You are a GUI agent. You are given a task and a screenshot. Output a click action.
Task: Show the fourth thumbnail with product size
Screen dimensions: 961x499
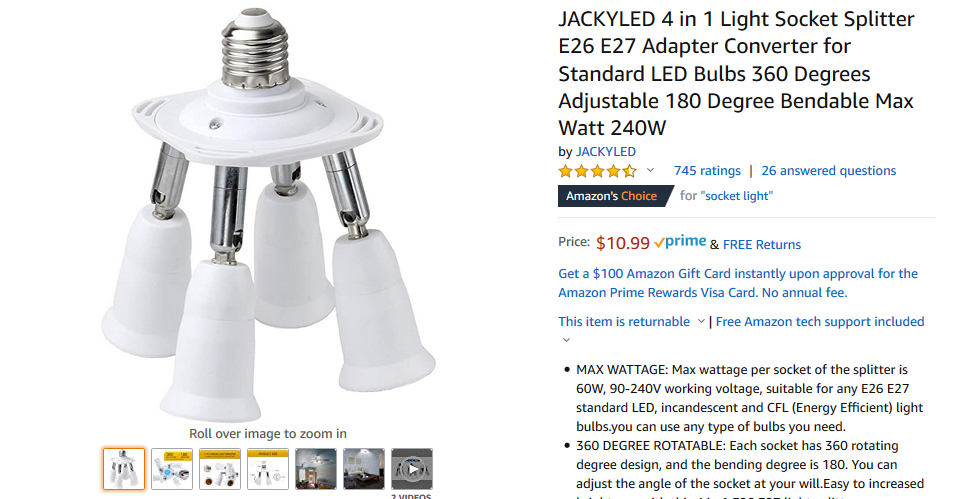click(x=268, y=469)
